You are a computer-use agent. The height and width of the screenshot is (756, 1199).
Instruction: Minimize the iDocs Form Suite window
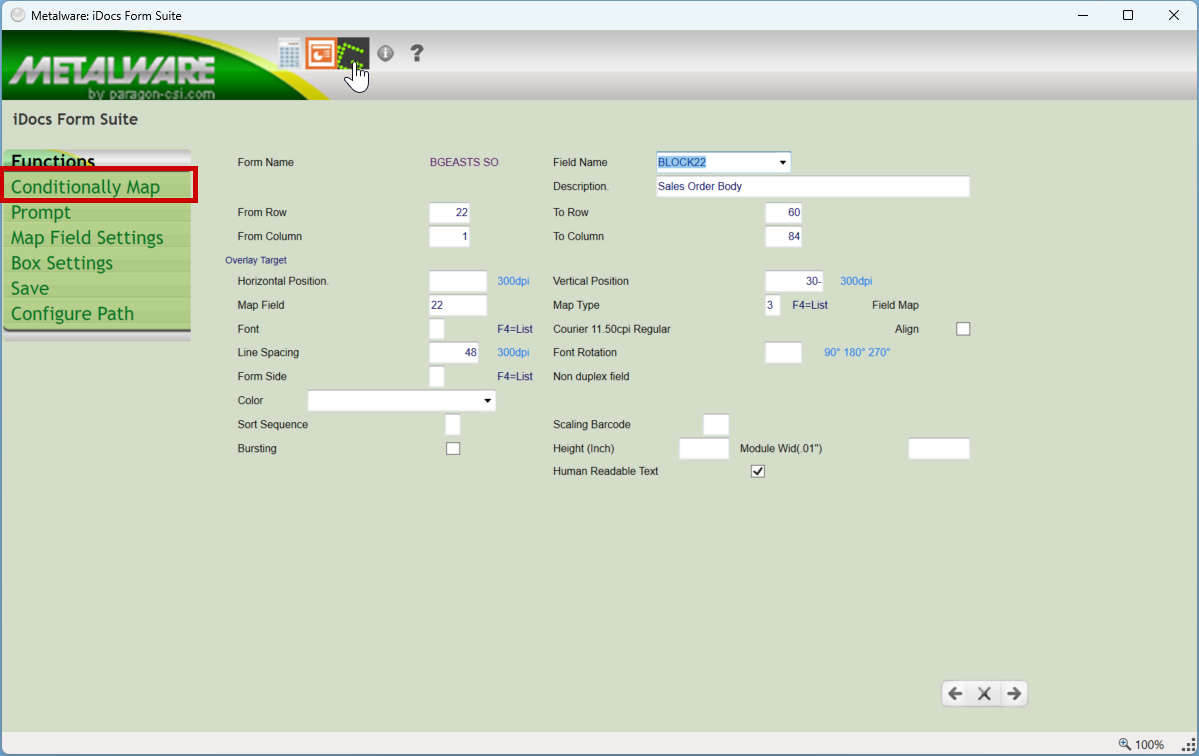click(x=1083, y=15)
